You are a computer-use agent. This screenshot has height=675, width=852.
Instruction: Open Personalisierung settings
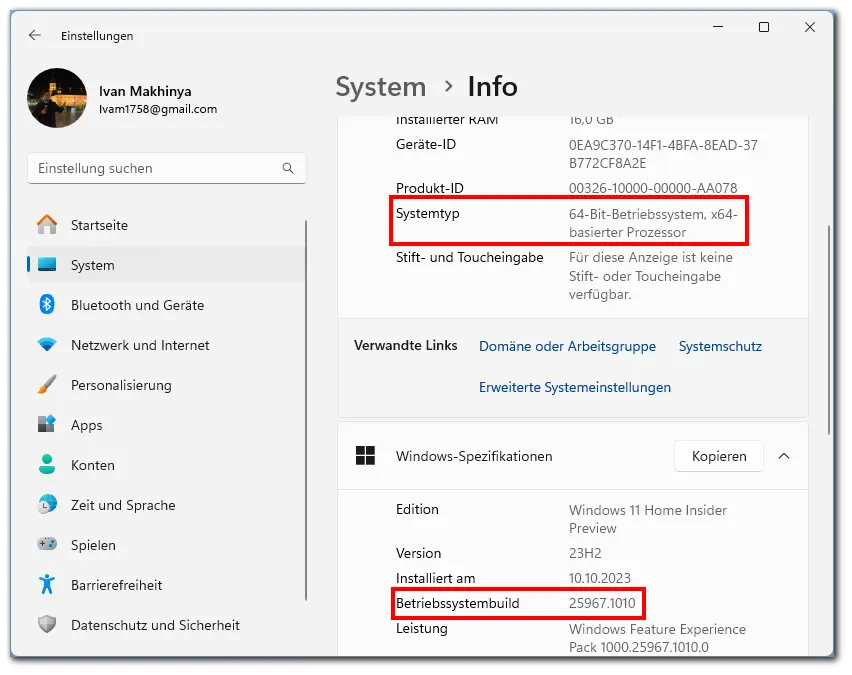(x=166, y=385)
